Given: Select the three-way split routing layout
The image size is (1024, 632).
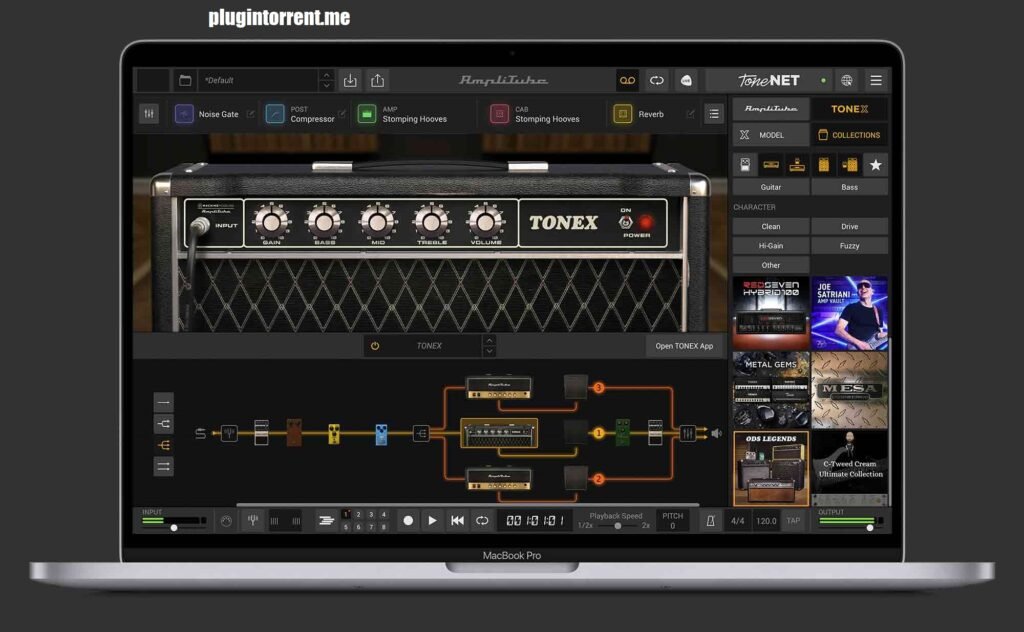Looking at the screenshot, I should pyautogui.click(x=163, y=445).
